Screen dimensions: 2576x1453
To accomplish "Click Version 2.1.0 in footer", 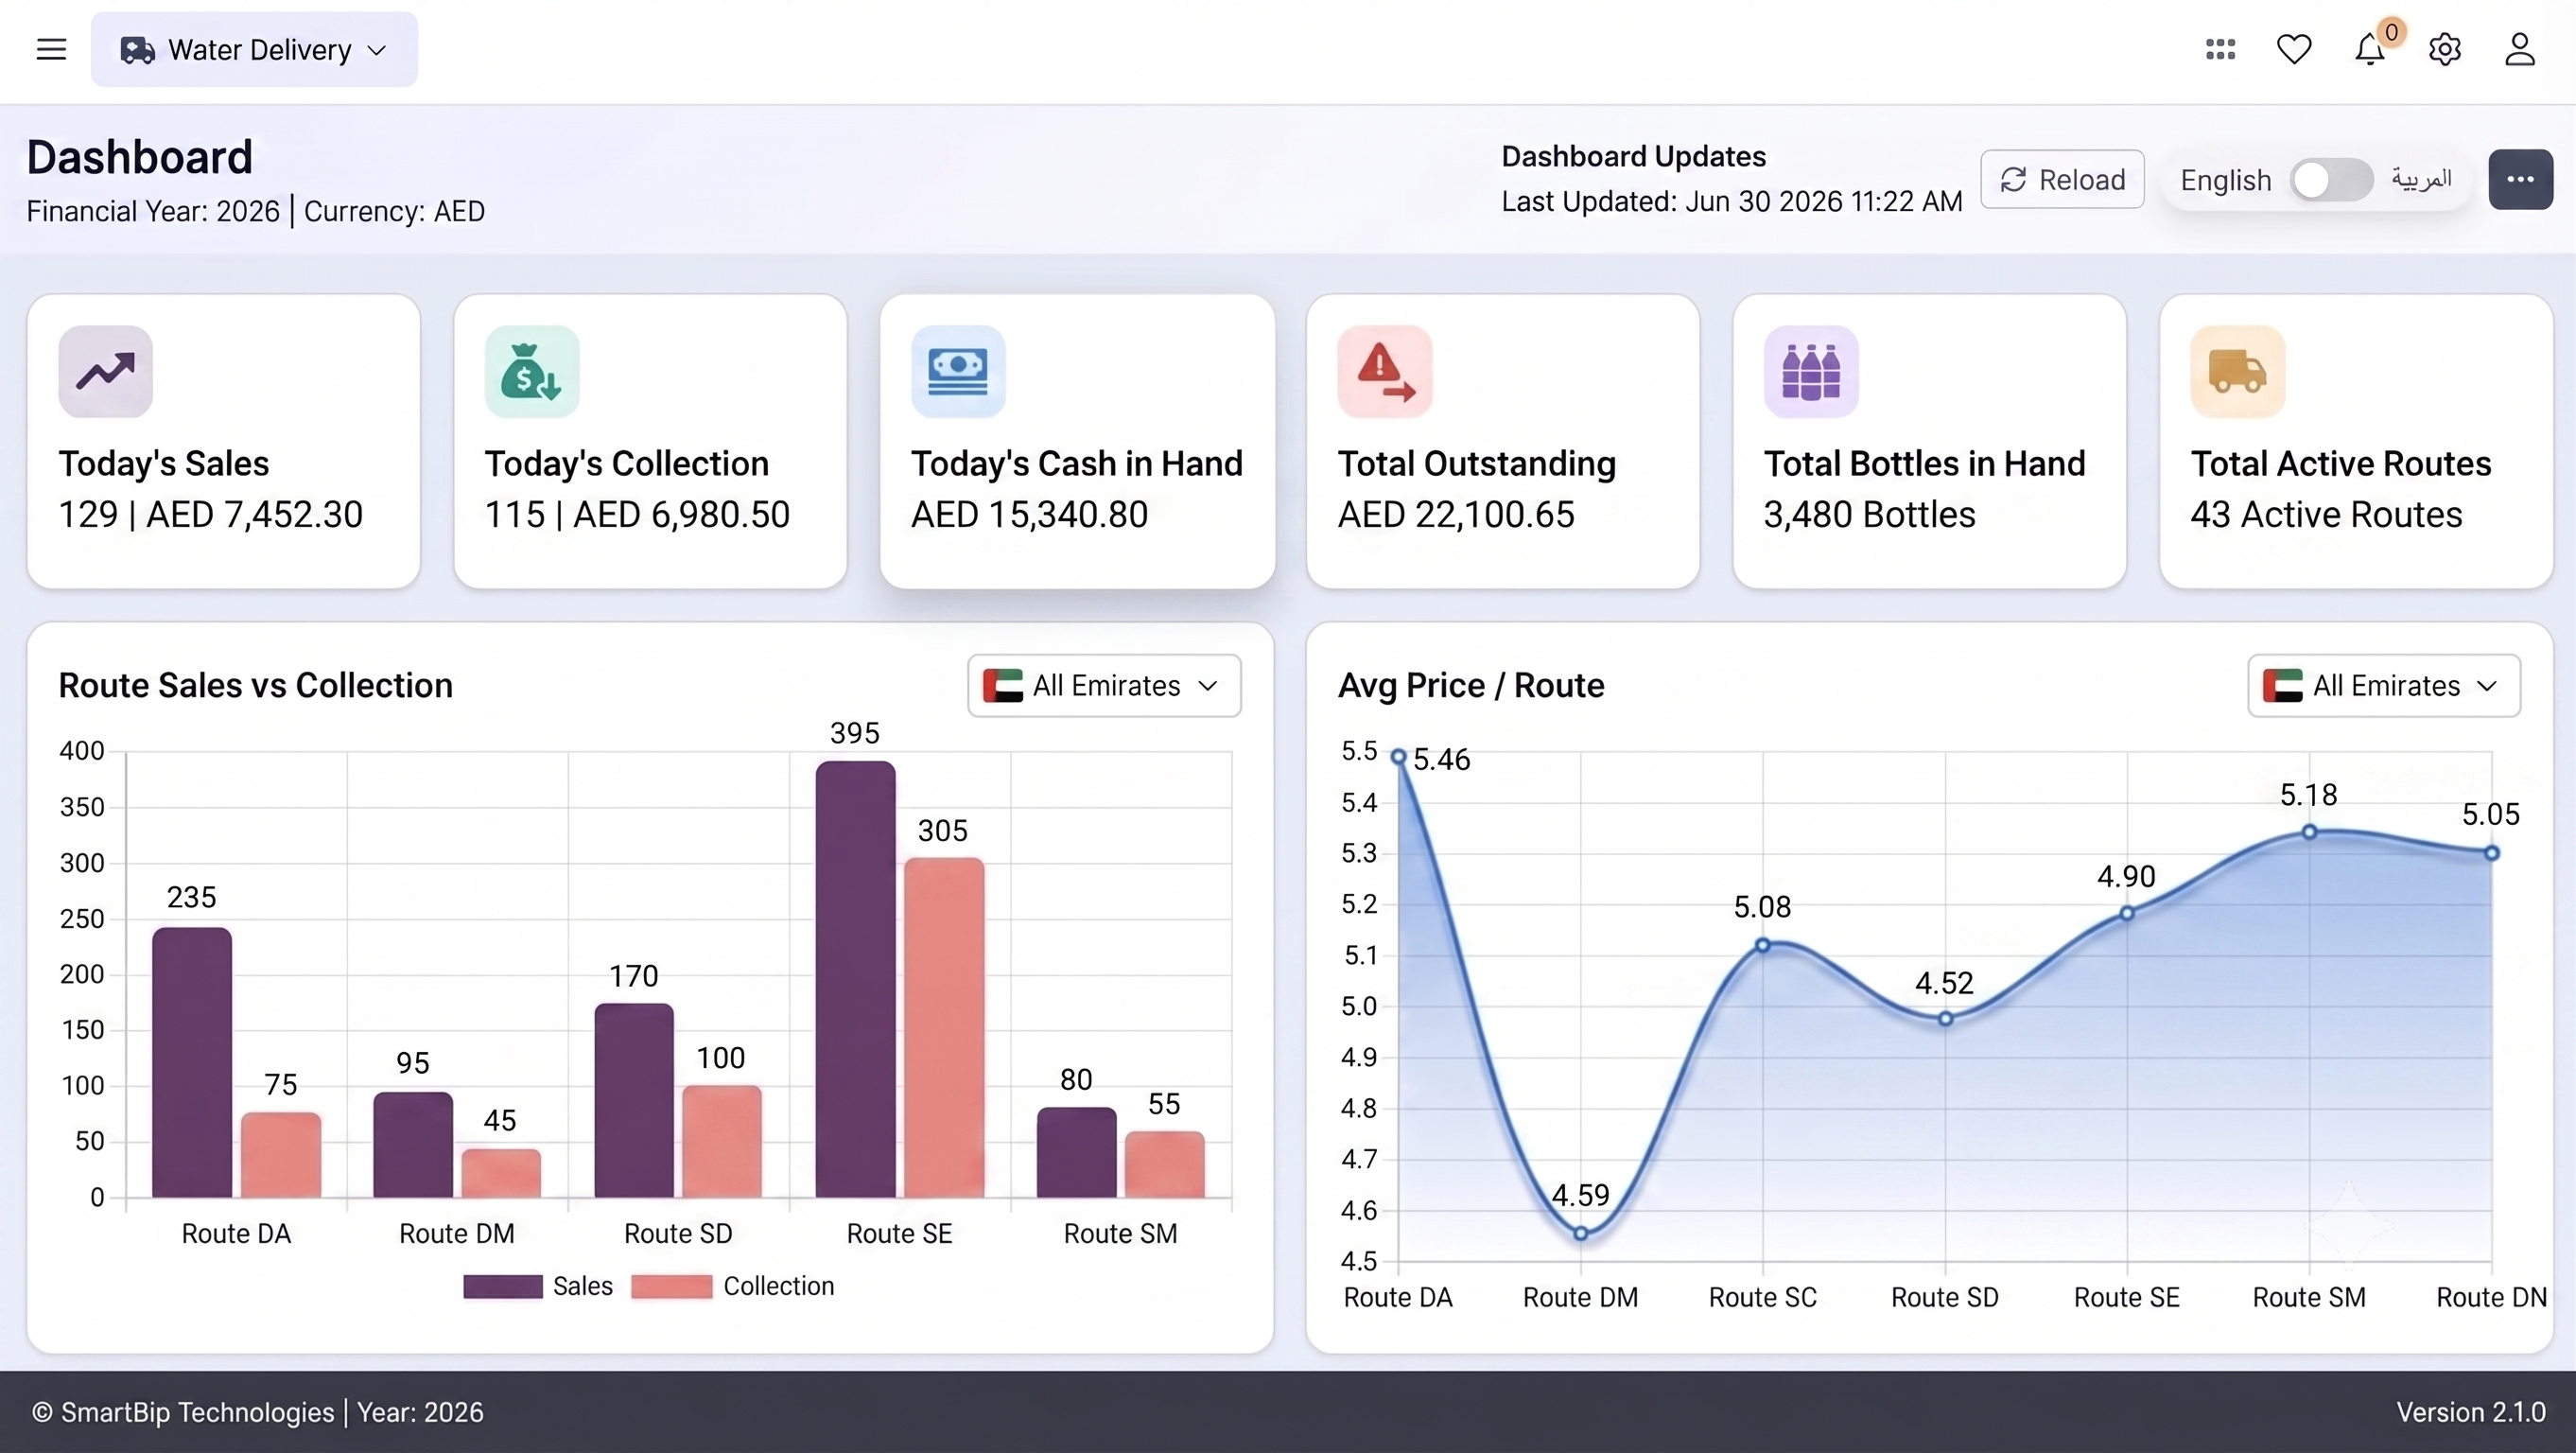I will (2471, 1412).
